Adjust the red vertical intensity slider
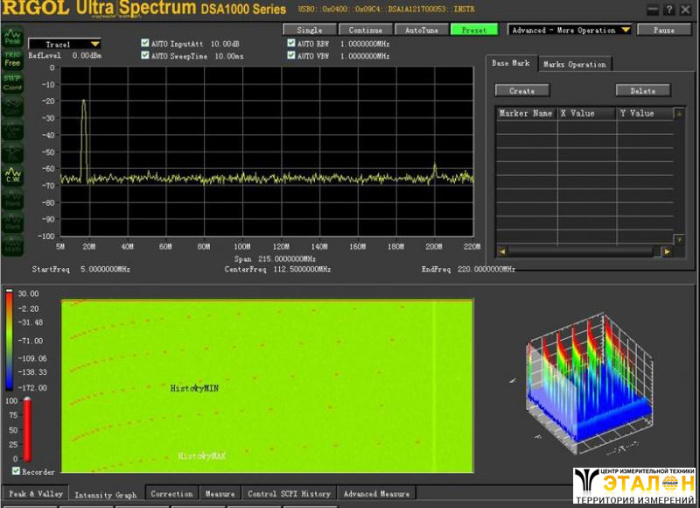Screen dimensions: 700x508 [x=28, y=428]
